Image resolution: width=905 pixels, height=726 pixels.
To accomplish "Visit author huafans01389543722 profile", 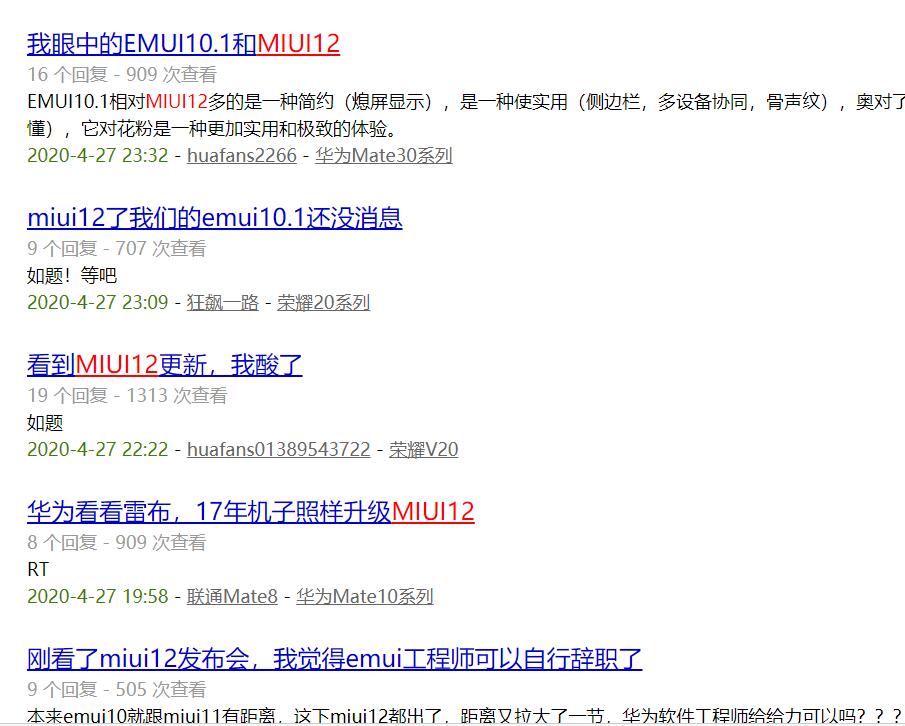I will click(x=279, y=450).
